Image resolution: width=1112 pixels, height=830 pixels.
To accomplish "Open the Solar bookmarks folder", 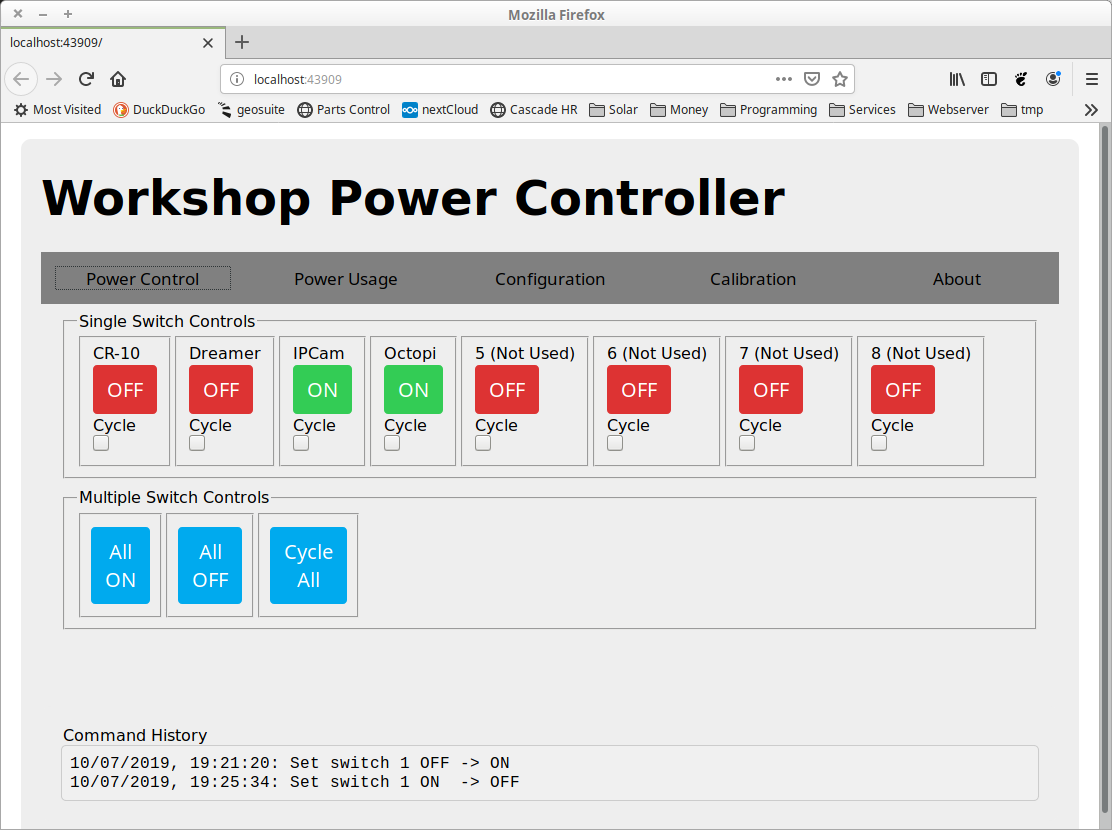I will (613, 110).
